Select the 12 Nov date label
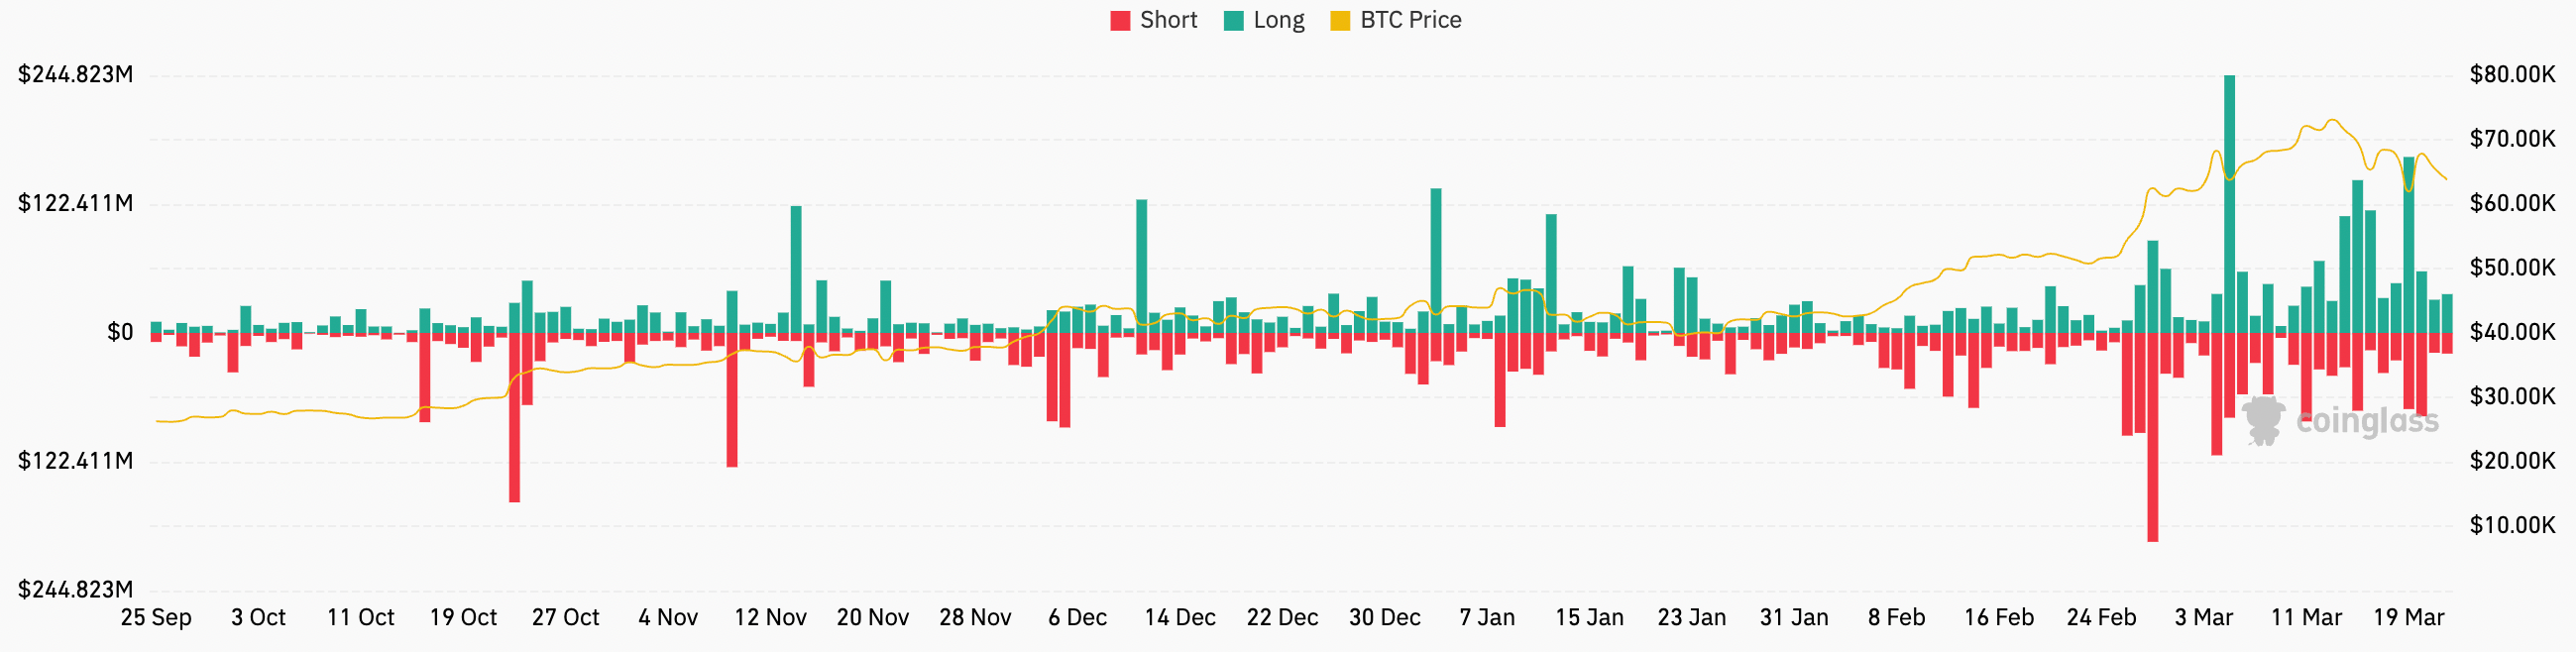 pyautogui.click(x=770, y=618)
